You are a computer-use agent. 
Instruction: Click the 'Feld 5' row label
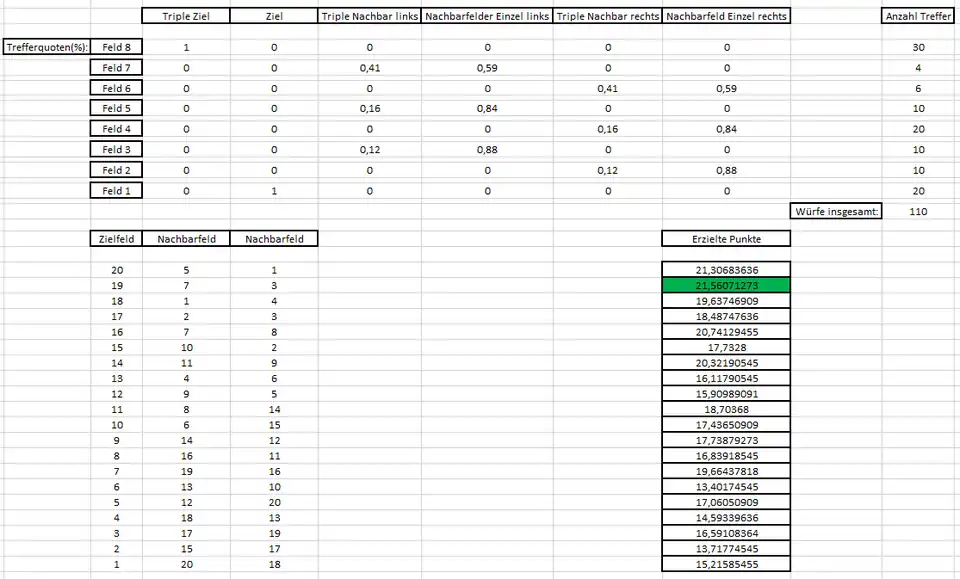[x=117, y=108]
